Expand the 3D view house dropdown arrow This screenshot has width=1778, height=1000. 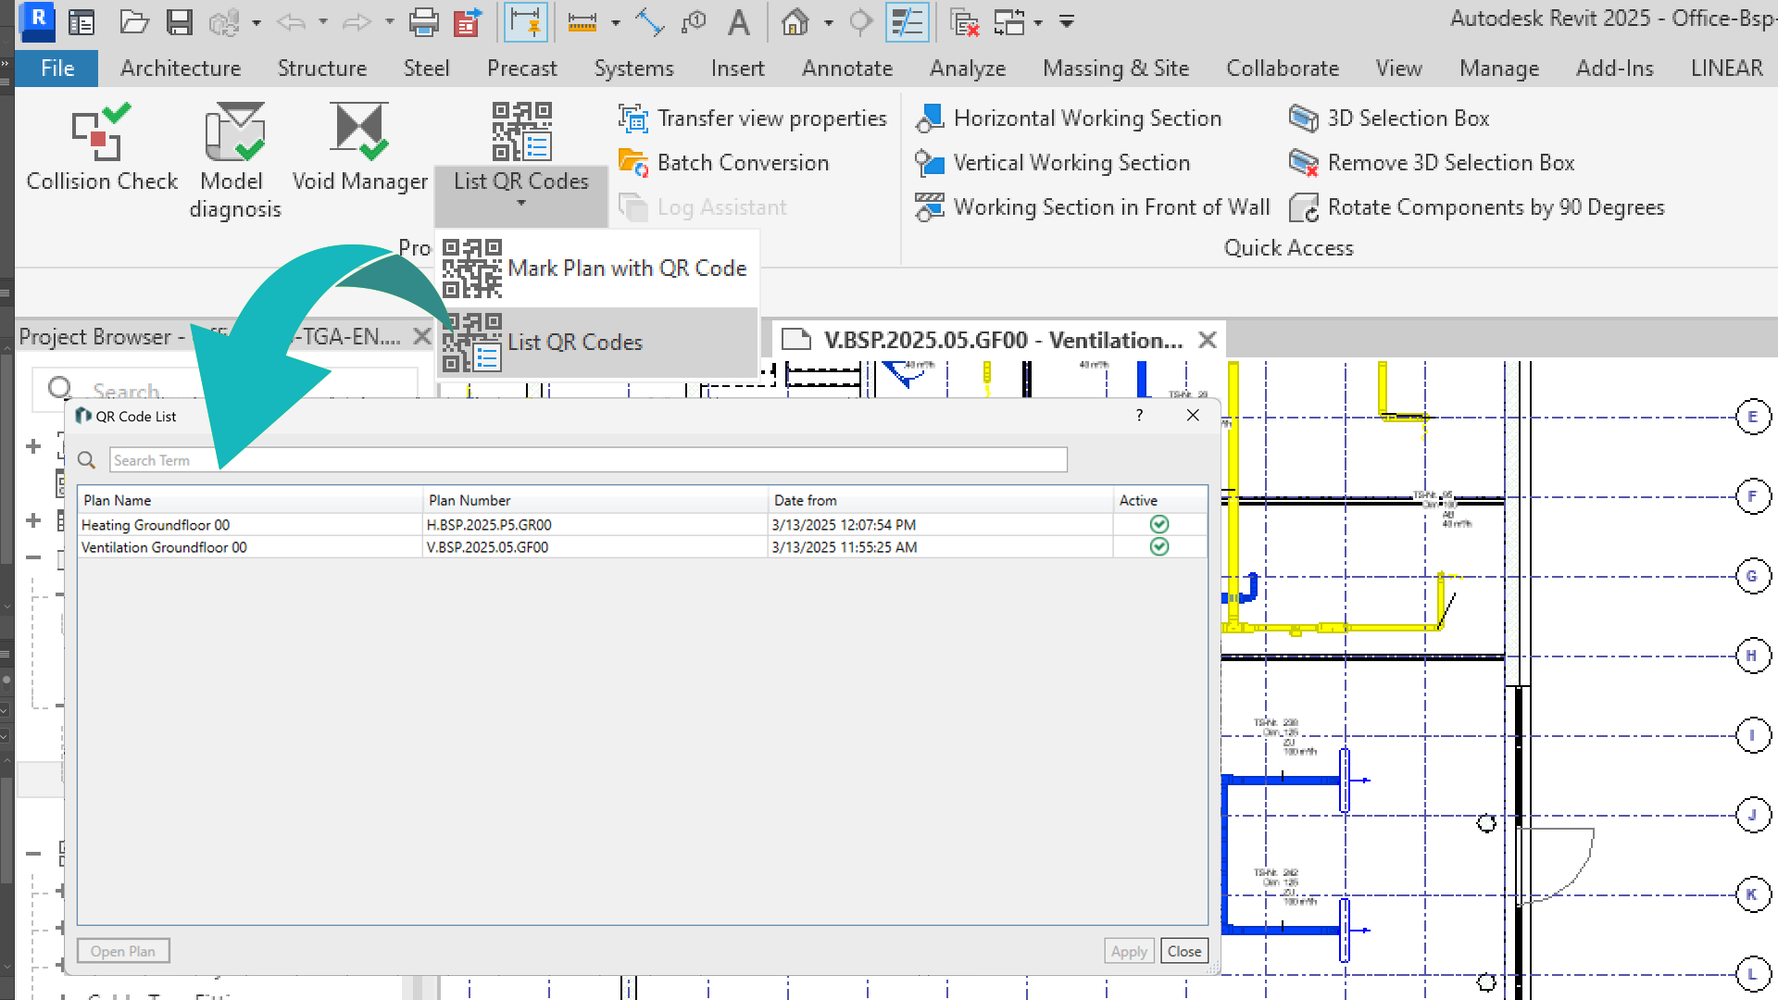(828, 22)
